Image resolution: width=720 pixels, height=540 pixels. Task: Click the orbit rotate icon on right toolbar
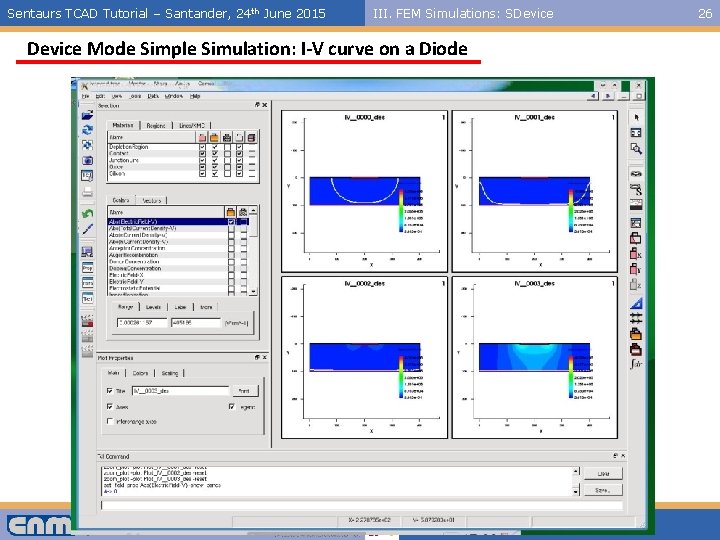pyautogui.click(x=636, y=174)
